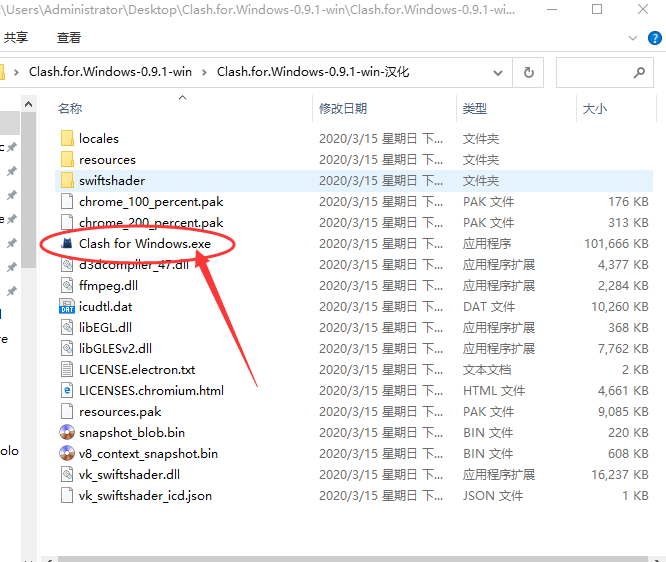
Task: Click the 文本文档 type cell
Action: pos(487,370)
